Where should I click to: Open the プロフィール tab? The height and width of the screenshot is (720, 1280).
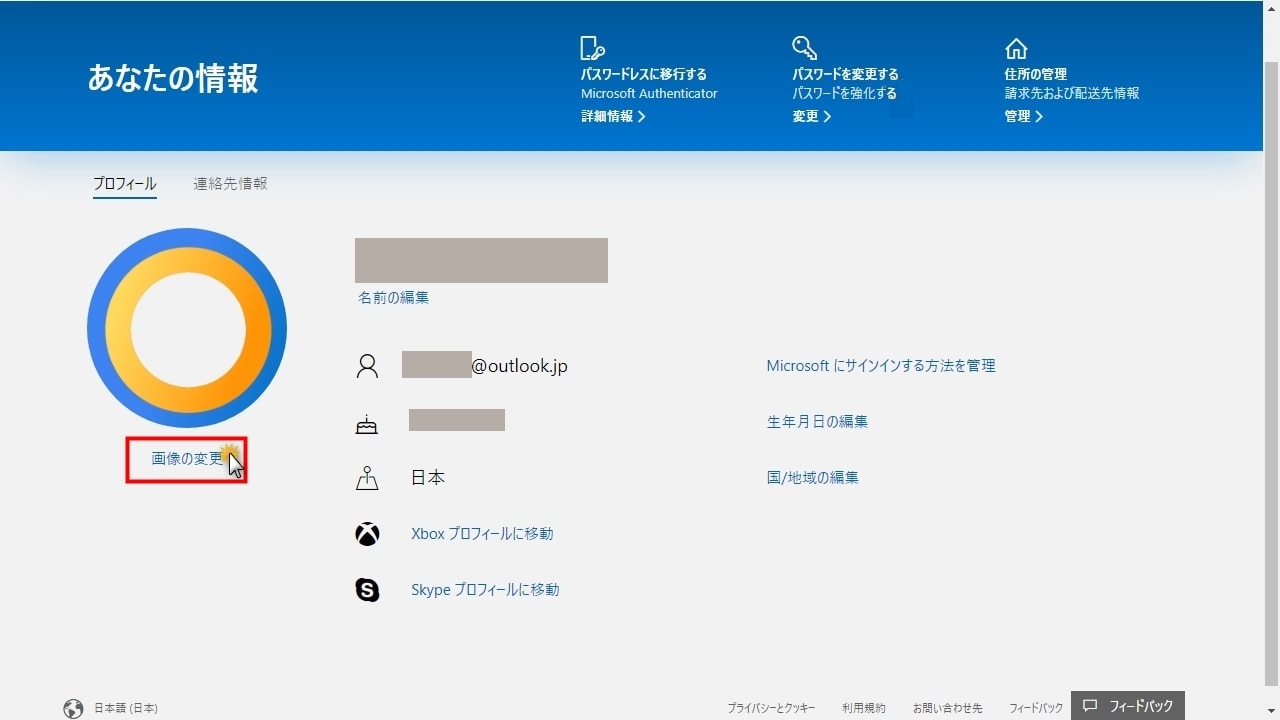[125, 184]
